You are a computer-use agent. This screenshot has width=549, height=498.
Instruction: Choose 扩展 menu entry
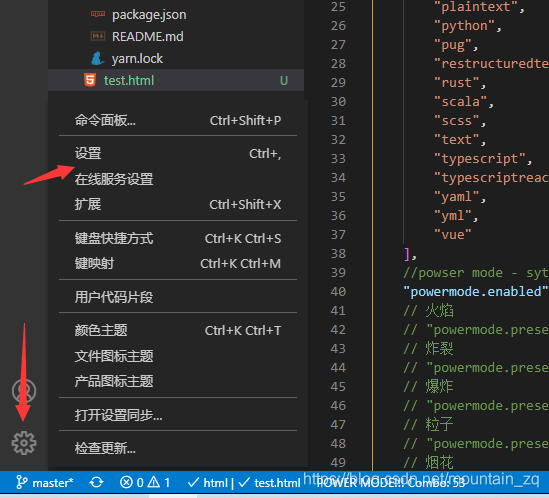click(178, 205)
